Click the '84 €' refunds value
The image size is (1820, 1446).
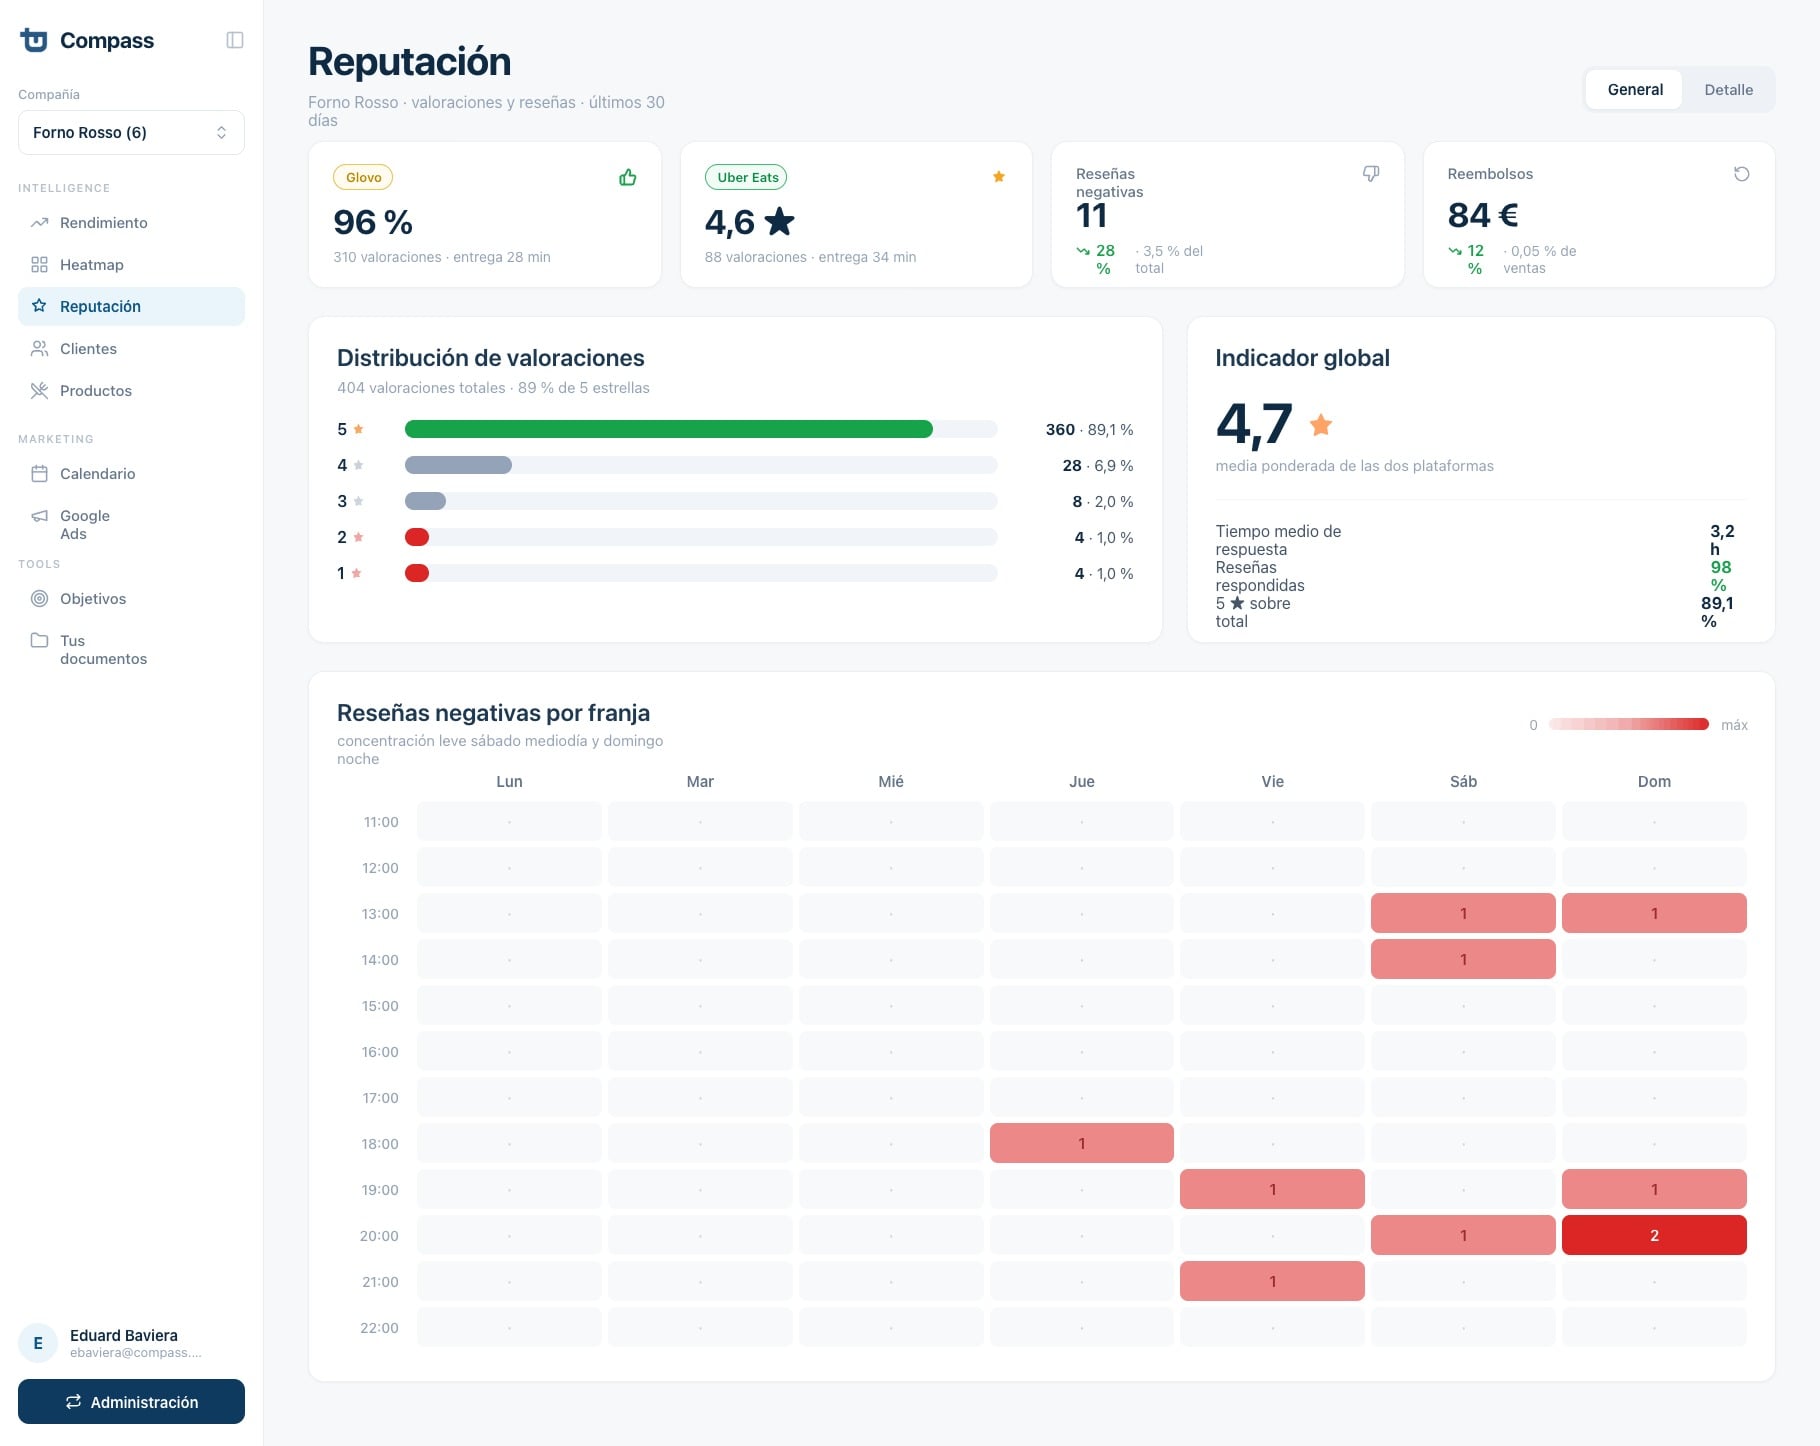pyautogui.click(x=1483, y=215)
